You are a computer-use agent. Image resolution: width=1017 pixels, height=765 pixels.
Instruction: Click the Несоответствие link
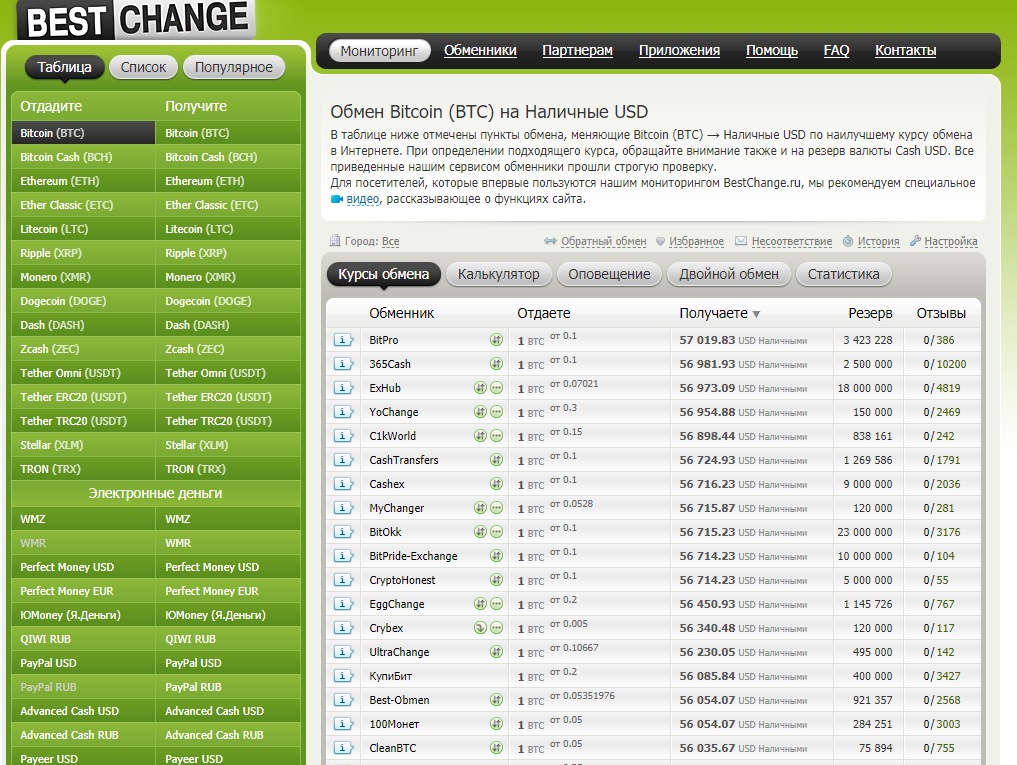tap(791, 241)
